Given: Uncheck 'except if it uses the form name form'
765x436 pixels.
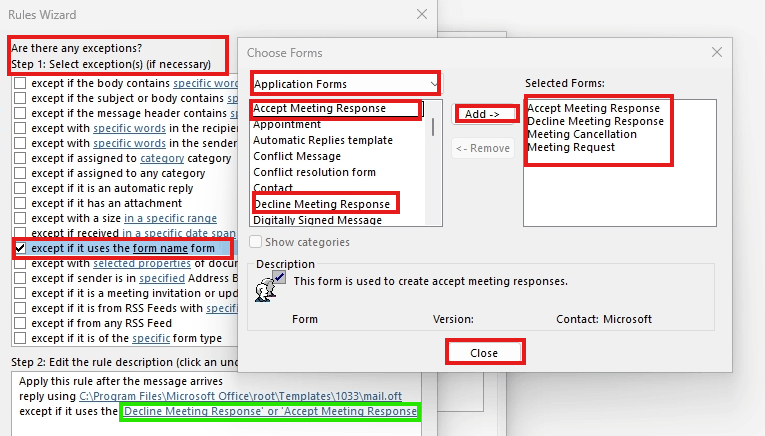Looking at the screenshot, I should 20,248.
